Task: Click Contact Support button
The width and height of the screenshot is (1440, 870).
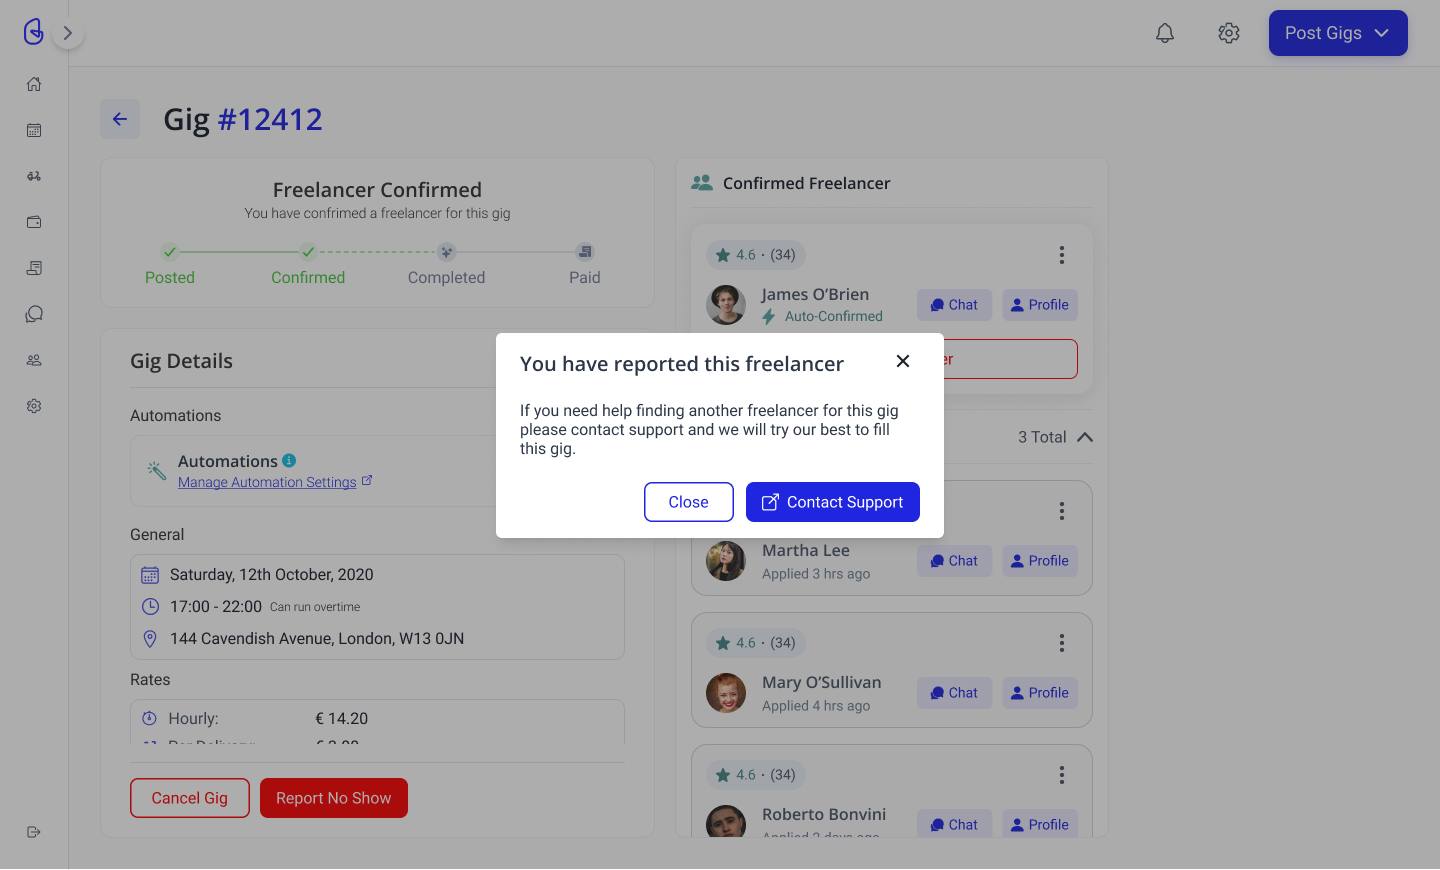Action: (833, 502)
